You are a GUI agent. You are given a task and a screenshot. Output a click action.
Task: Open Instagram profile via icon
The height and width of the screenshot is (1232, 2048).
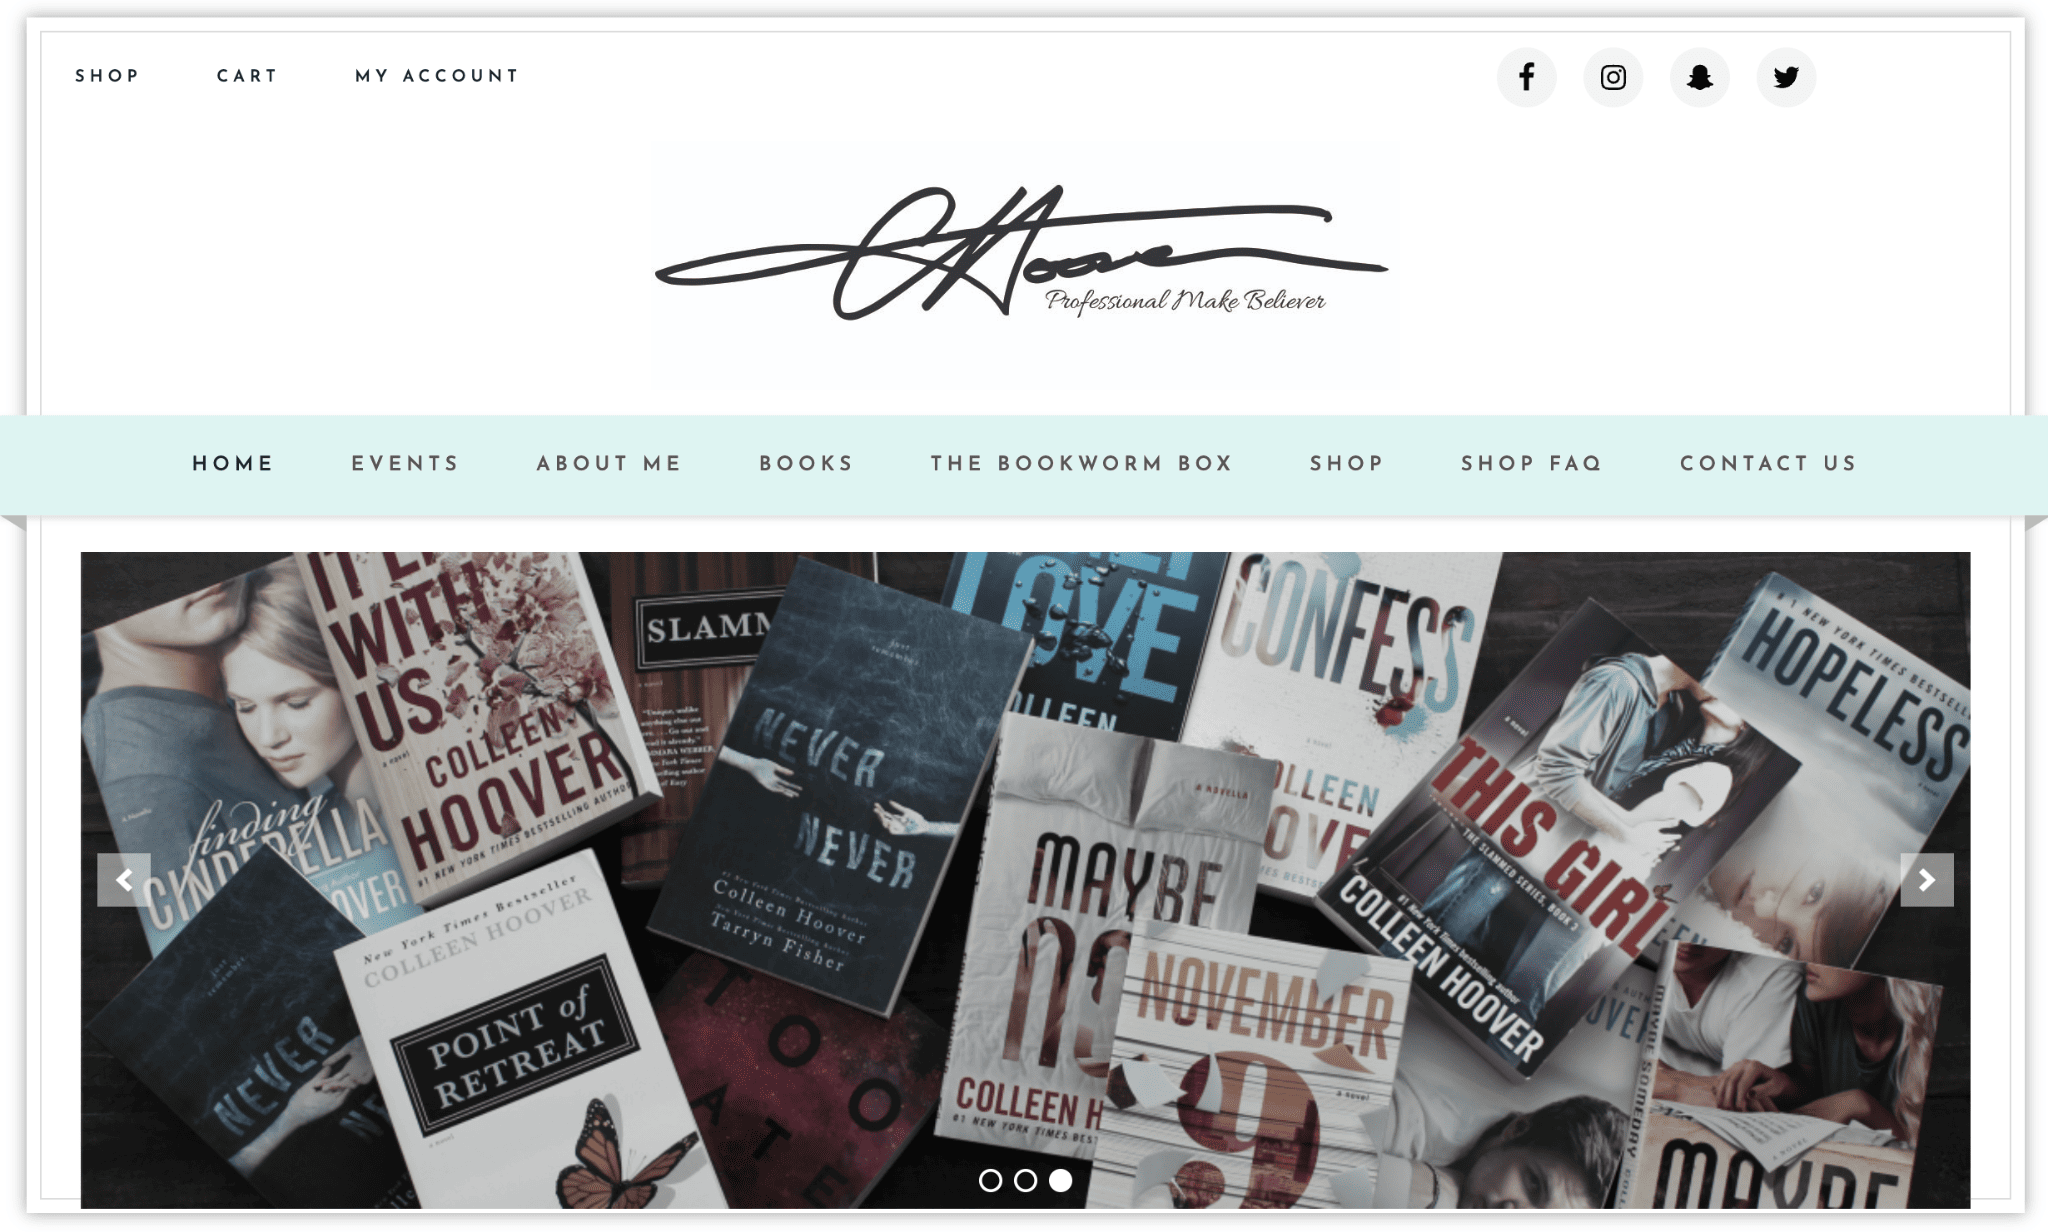tap(1612, 76)
